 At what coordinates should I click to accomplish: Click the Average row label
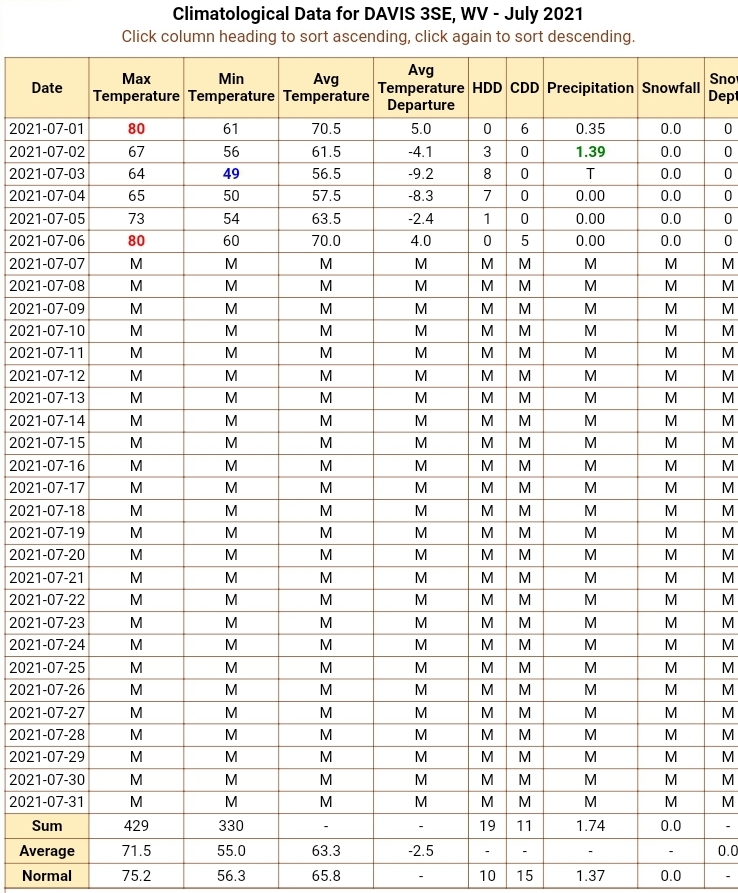point(47,851)
